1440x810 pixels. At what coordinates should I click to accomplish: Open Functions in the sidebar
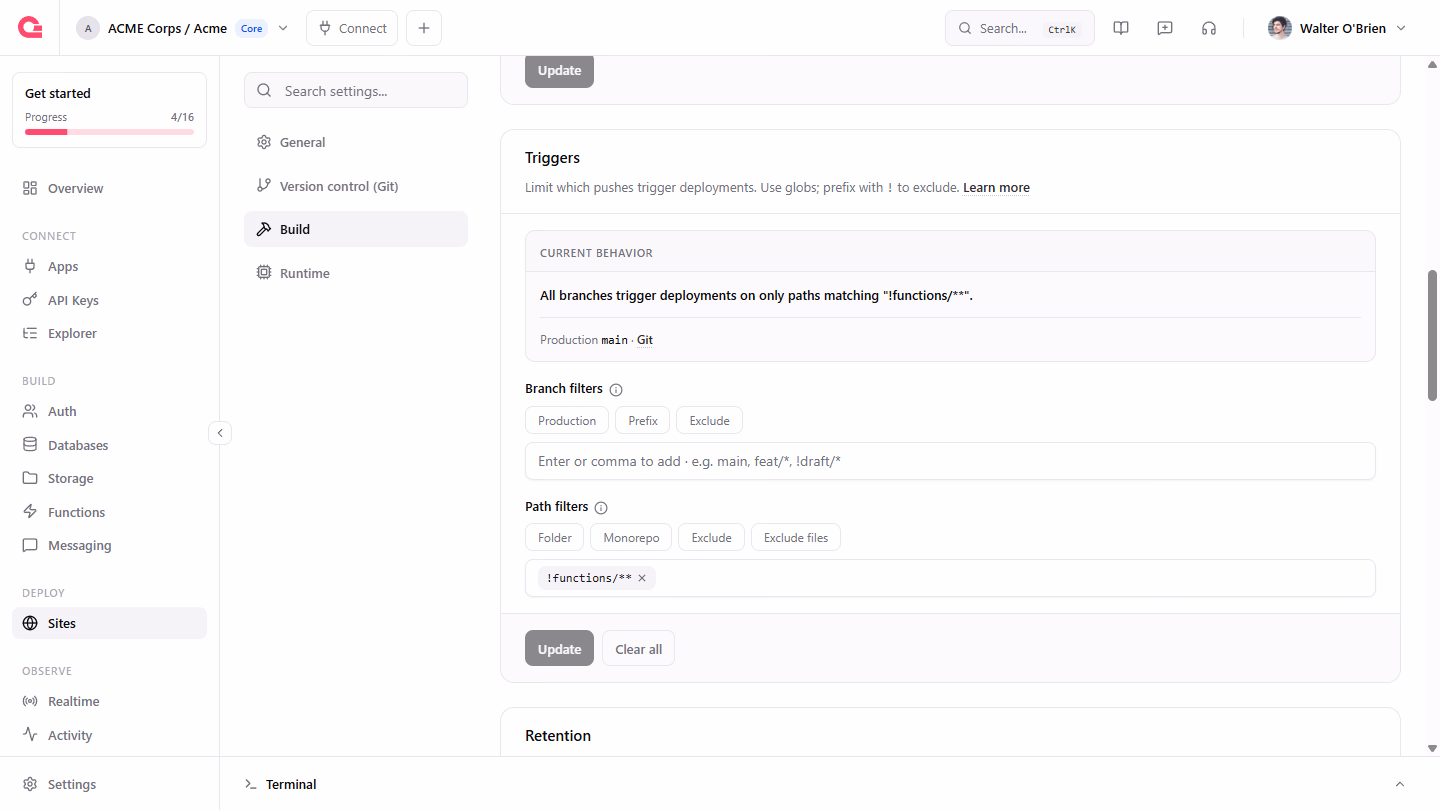pos(109,512)
